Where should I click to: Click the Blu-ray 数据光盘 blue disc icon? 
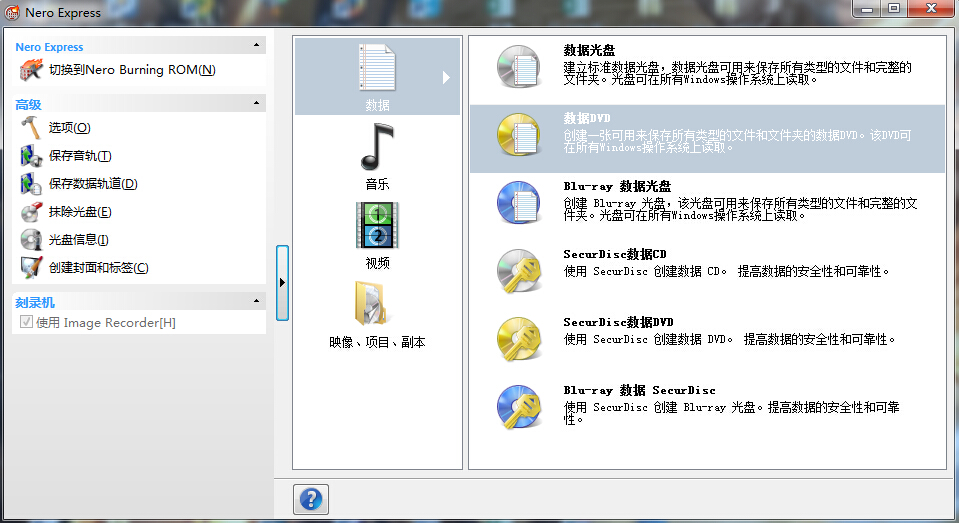[x=519, y=202]
